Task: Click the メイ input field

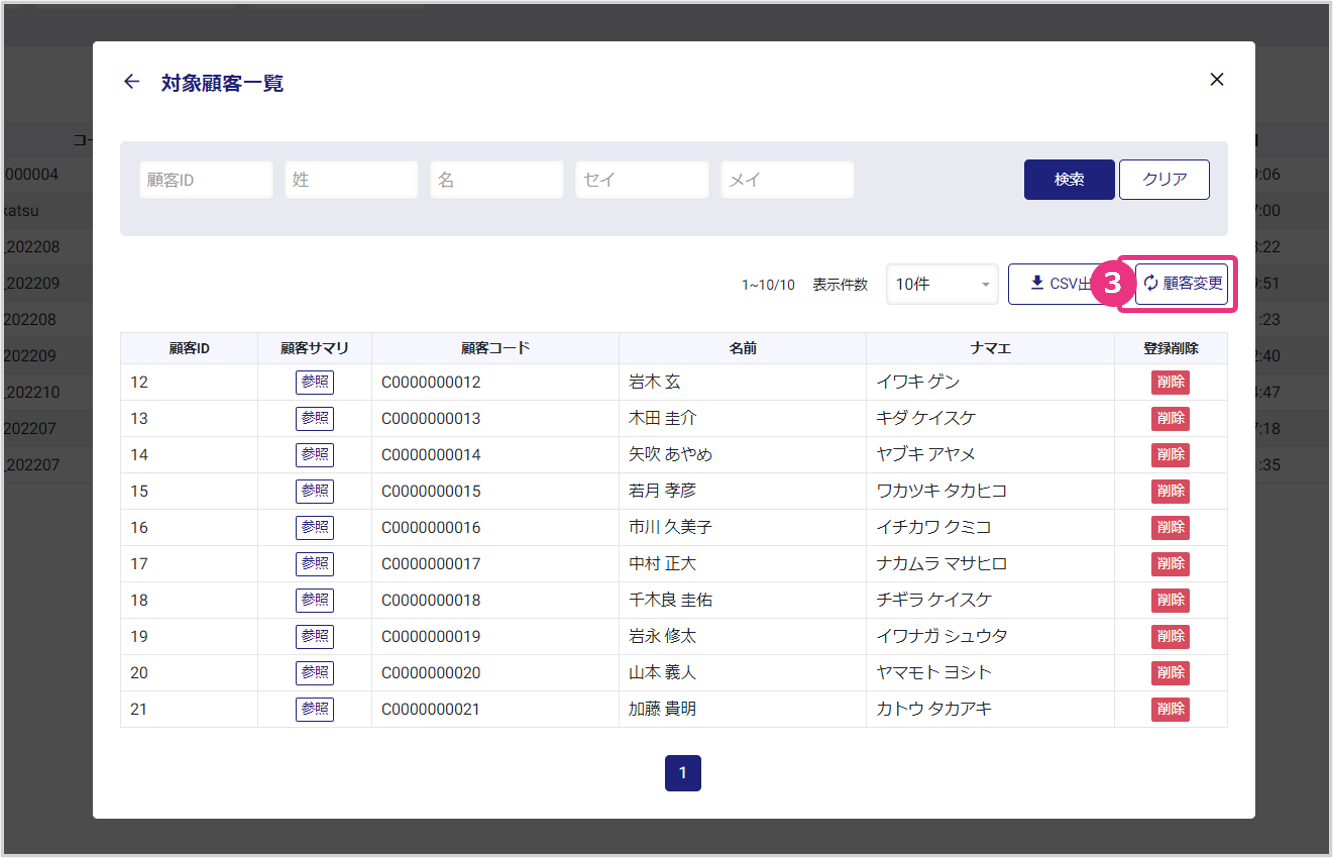Action: click(787, 180)
